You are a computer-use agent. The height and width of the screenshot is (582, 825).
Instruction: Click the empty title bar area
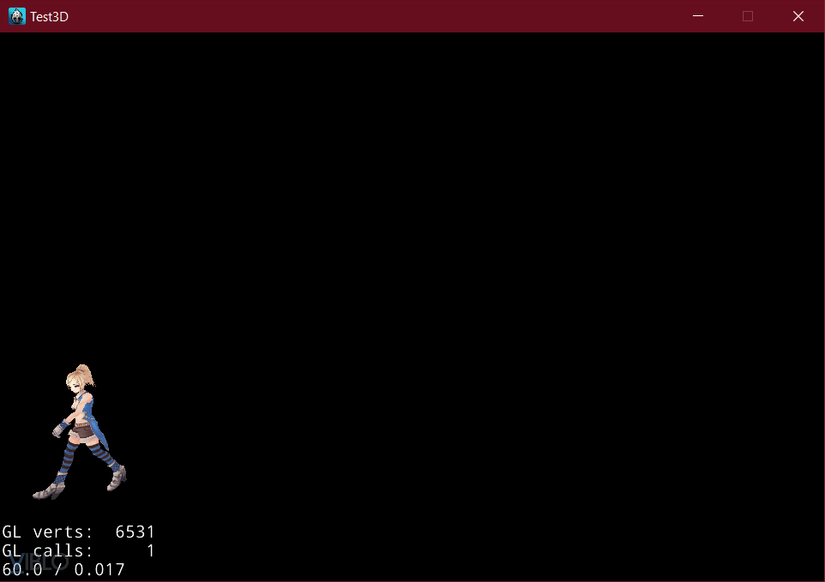coord(368,16)
